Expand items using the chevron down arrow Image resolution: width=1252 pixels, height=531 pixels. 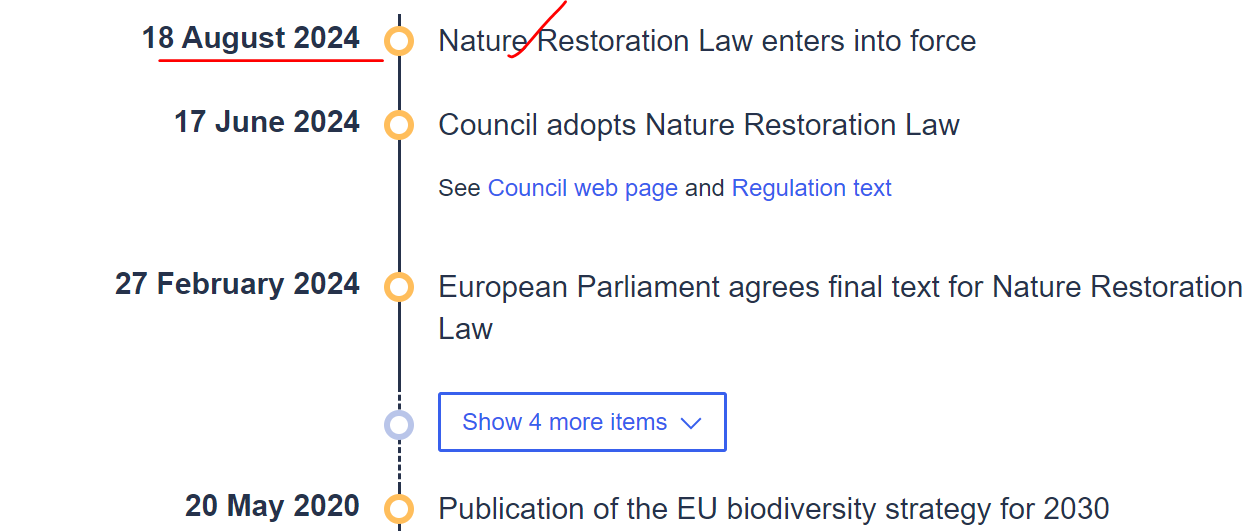(691, 423)
